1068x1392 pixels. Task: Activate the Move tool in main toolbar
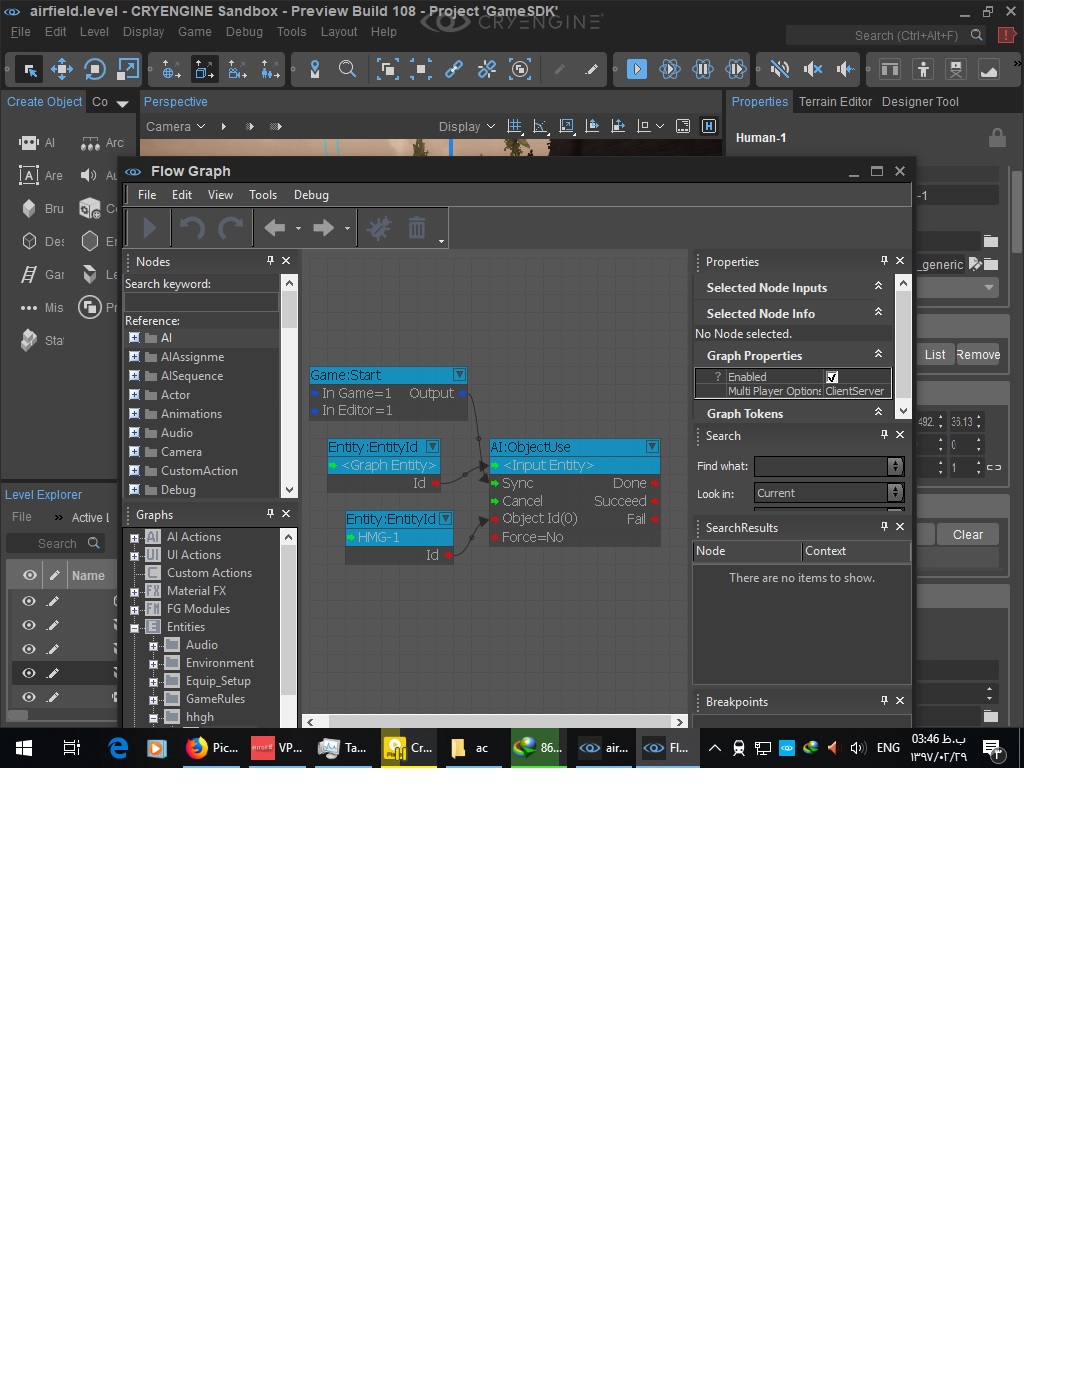(62, 69)
